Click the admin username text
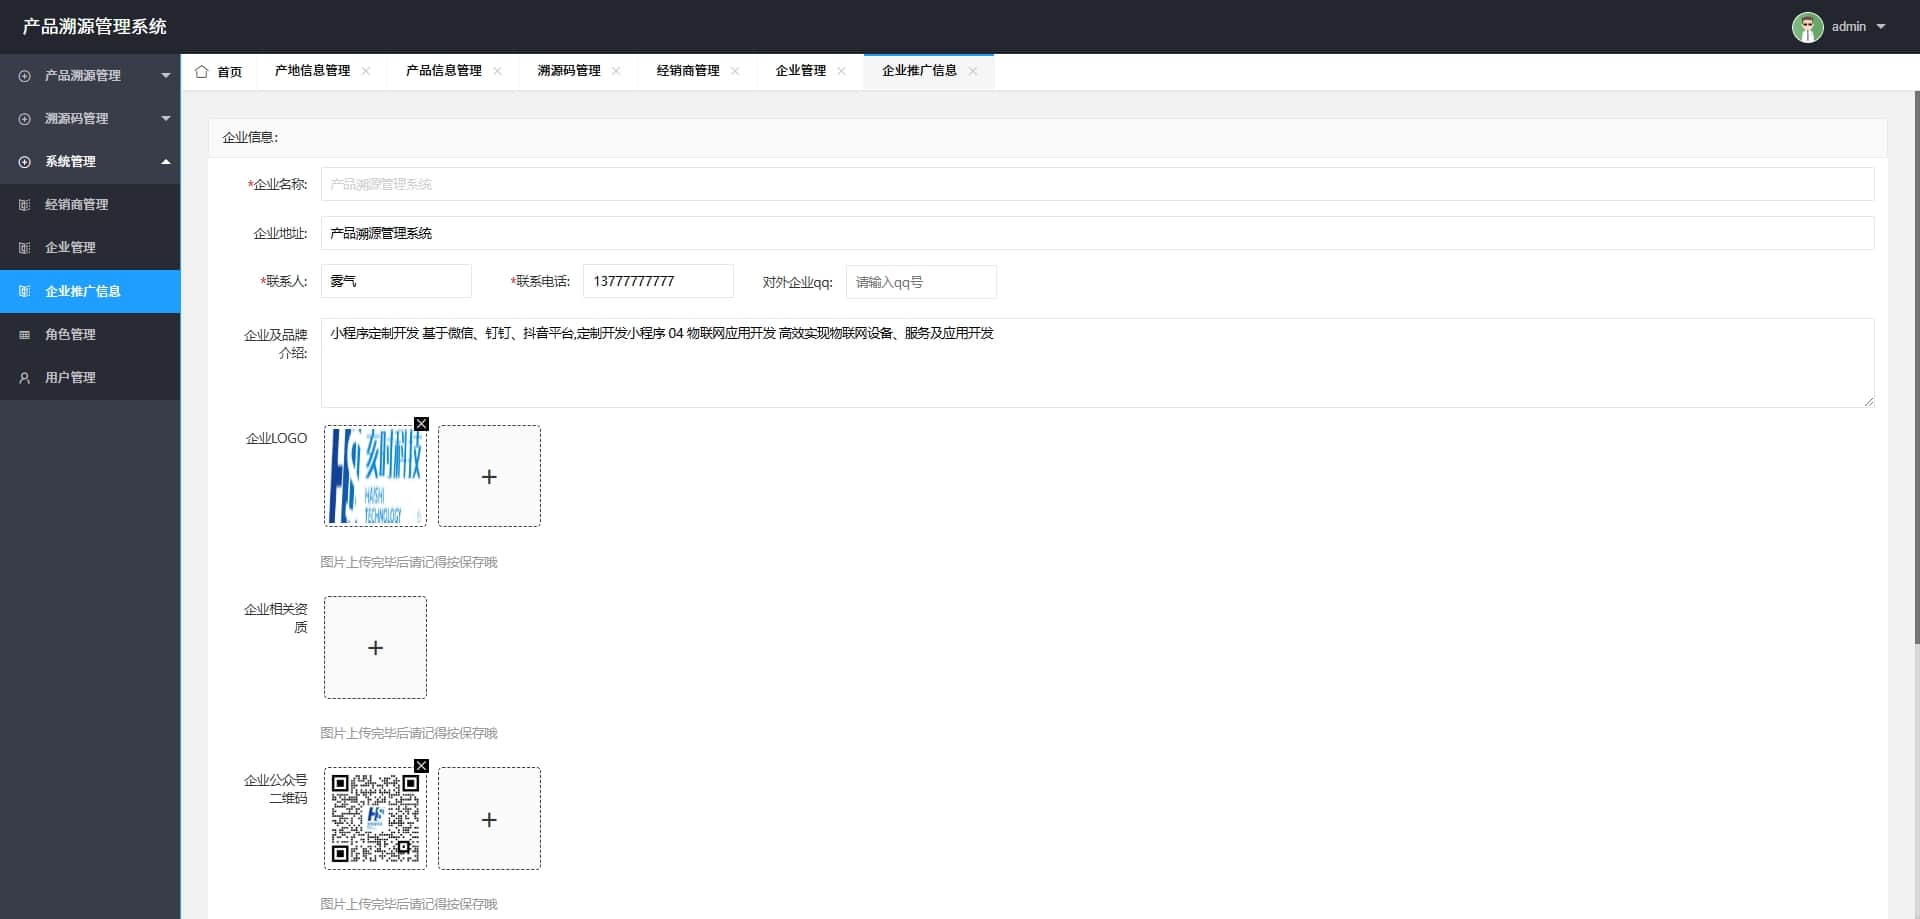The height and width of the screenshot is (919, 1920). tap(1848, 27)
